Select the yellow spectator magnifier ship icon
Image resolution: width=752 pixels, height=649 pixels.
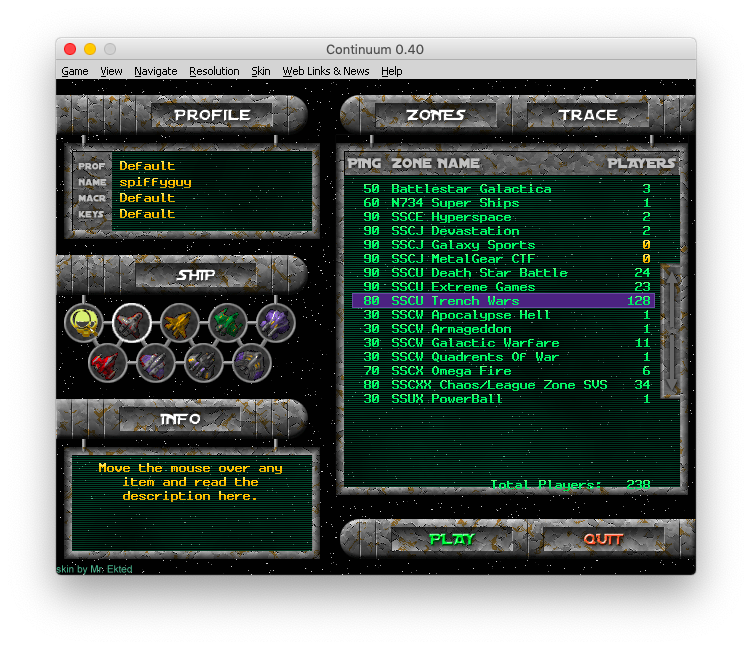pos(84,323)
